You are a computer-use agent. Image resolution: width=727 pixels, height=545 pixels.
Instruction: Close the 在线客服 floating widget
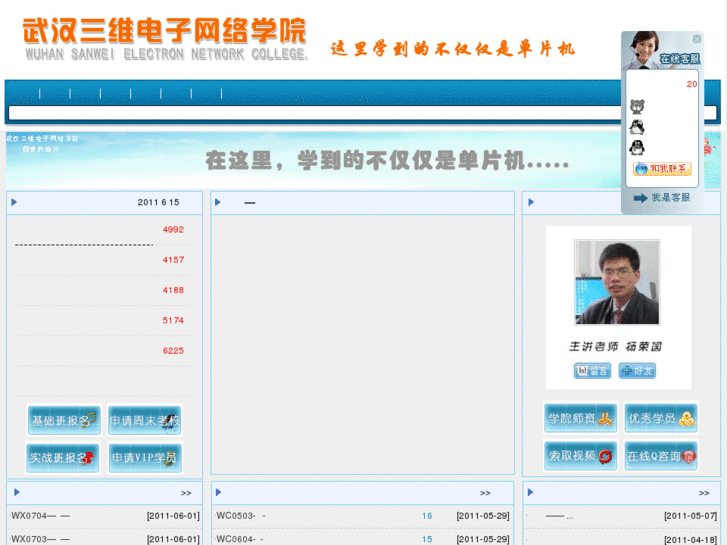pos(696,39)
